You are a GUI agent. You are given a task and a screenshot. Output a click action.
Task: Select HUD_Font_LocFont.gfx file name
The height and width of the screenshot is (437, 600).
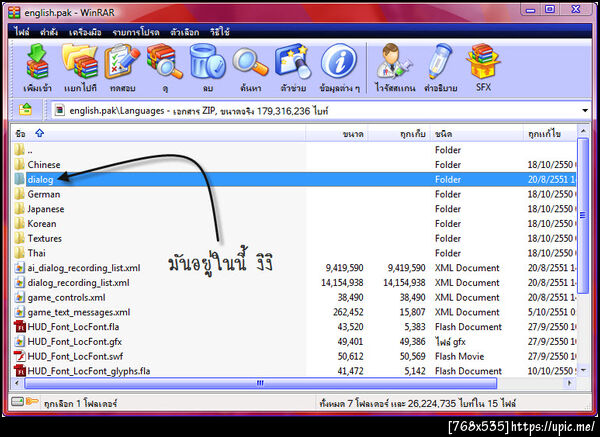pyautogui.click(x=75, y=341)
